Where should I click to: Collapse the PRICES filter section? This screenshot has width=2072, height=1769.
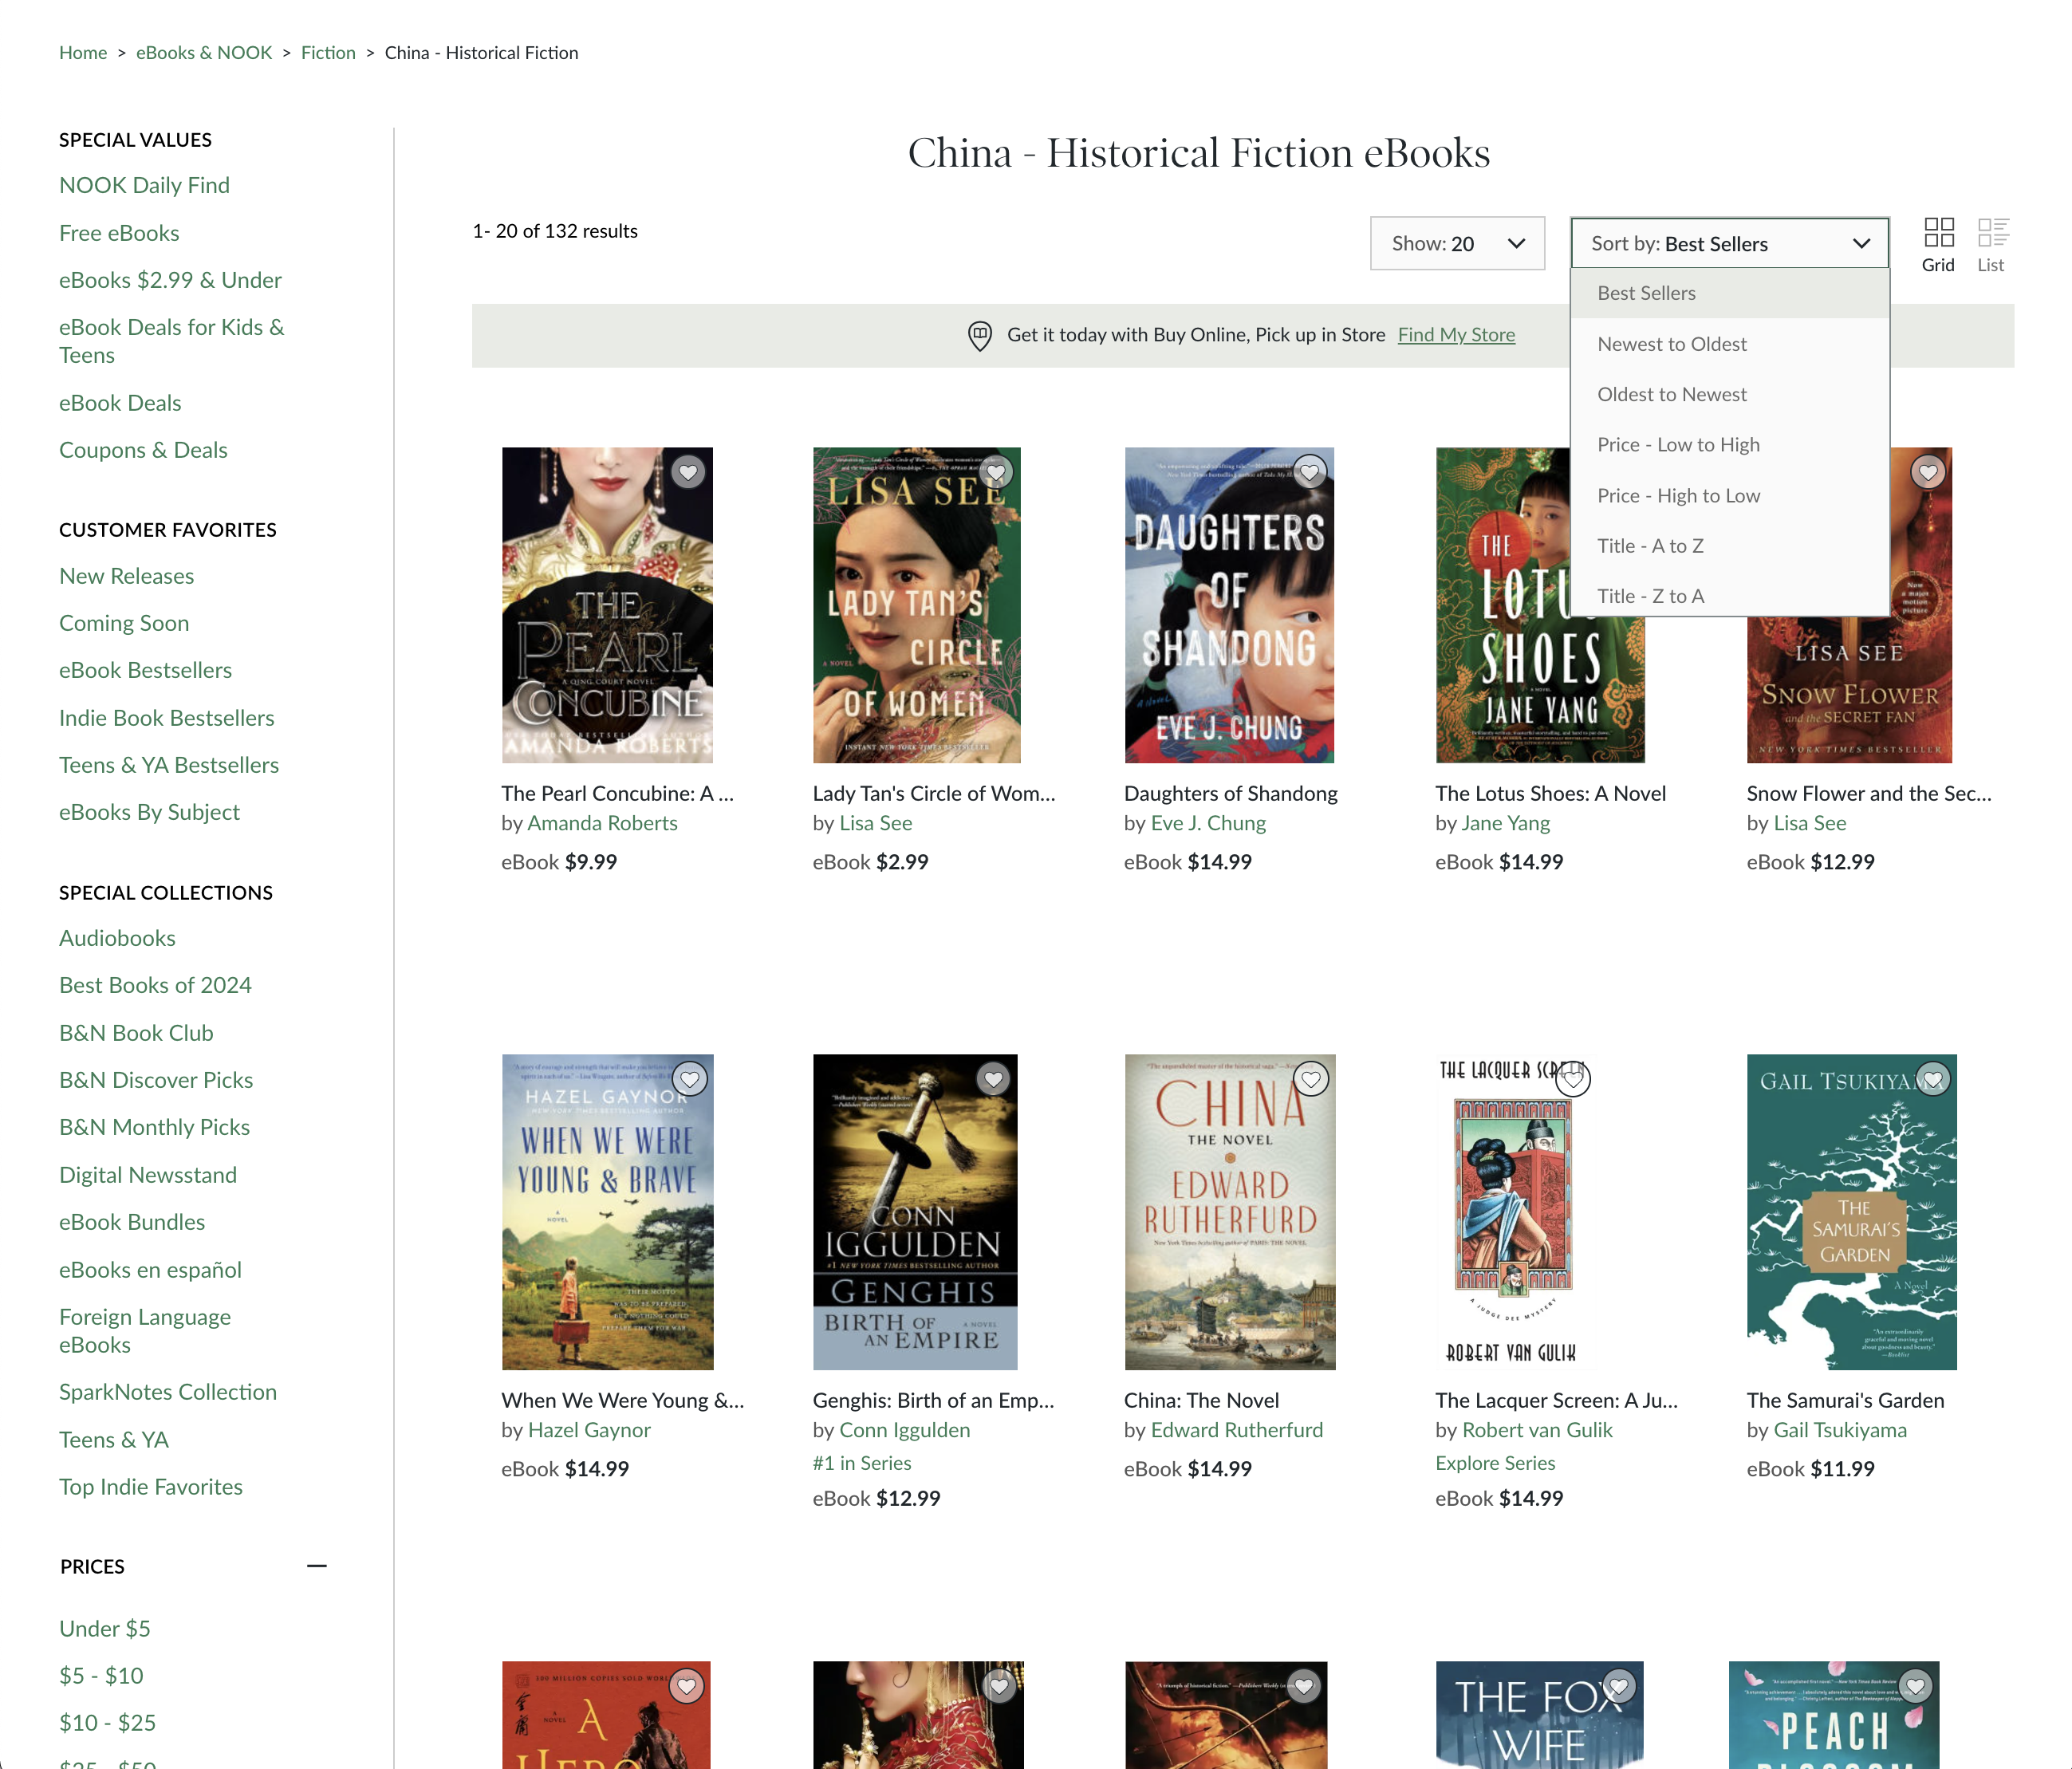point(317,1566)
